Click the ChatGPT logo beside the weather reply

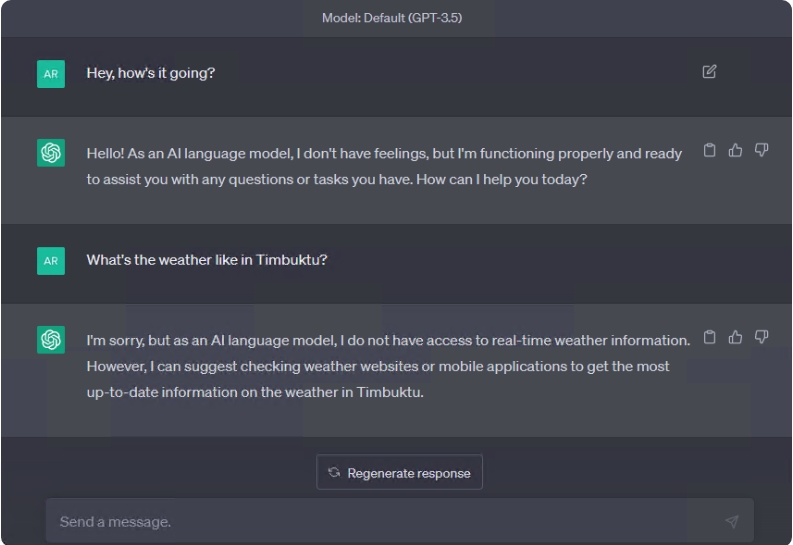[51, 340]
